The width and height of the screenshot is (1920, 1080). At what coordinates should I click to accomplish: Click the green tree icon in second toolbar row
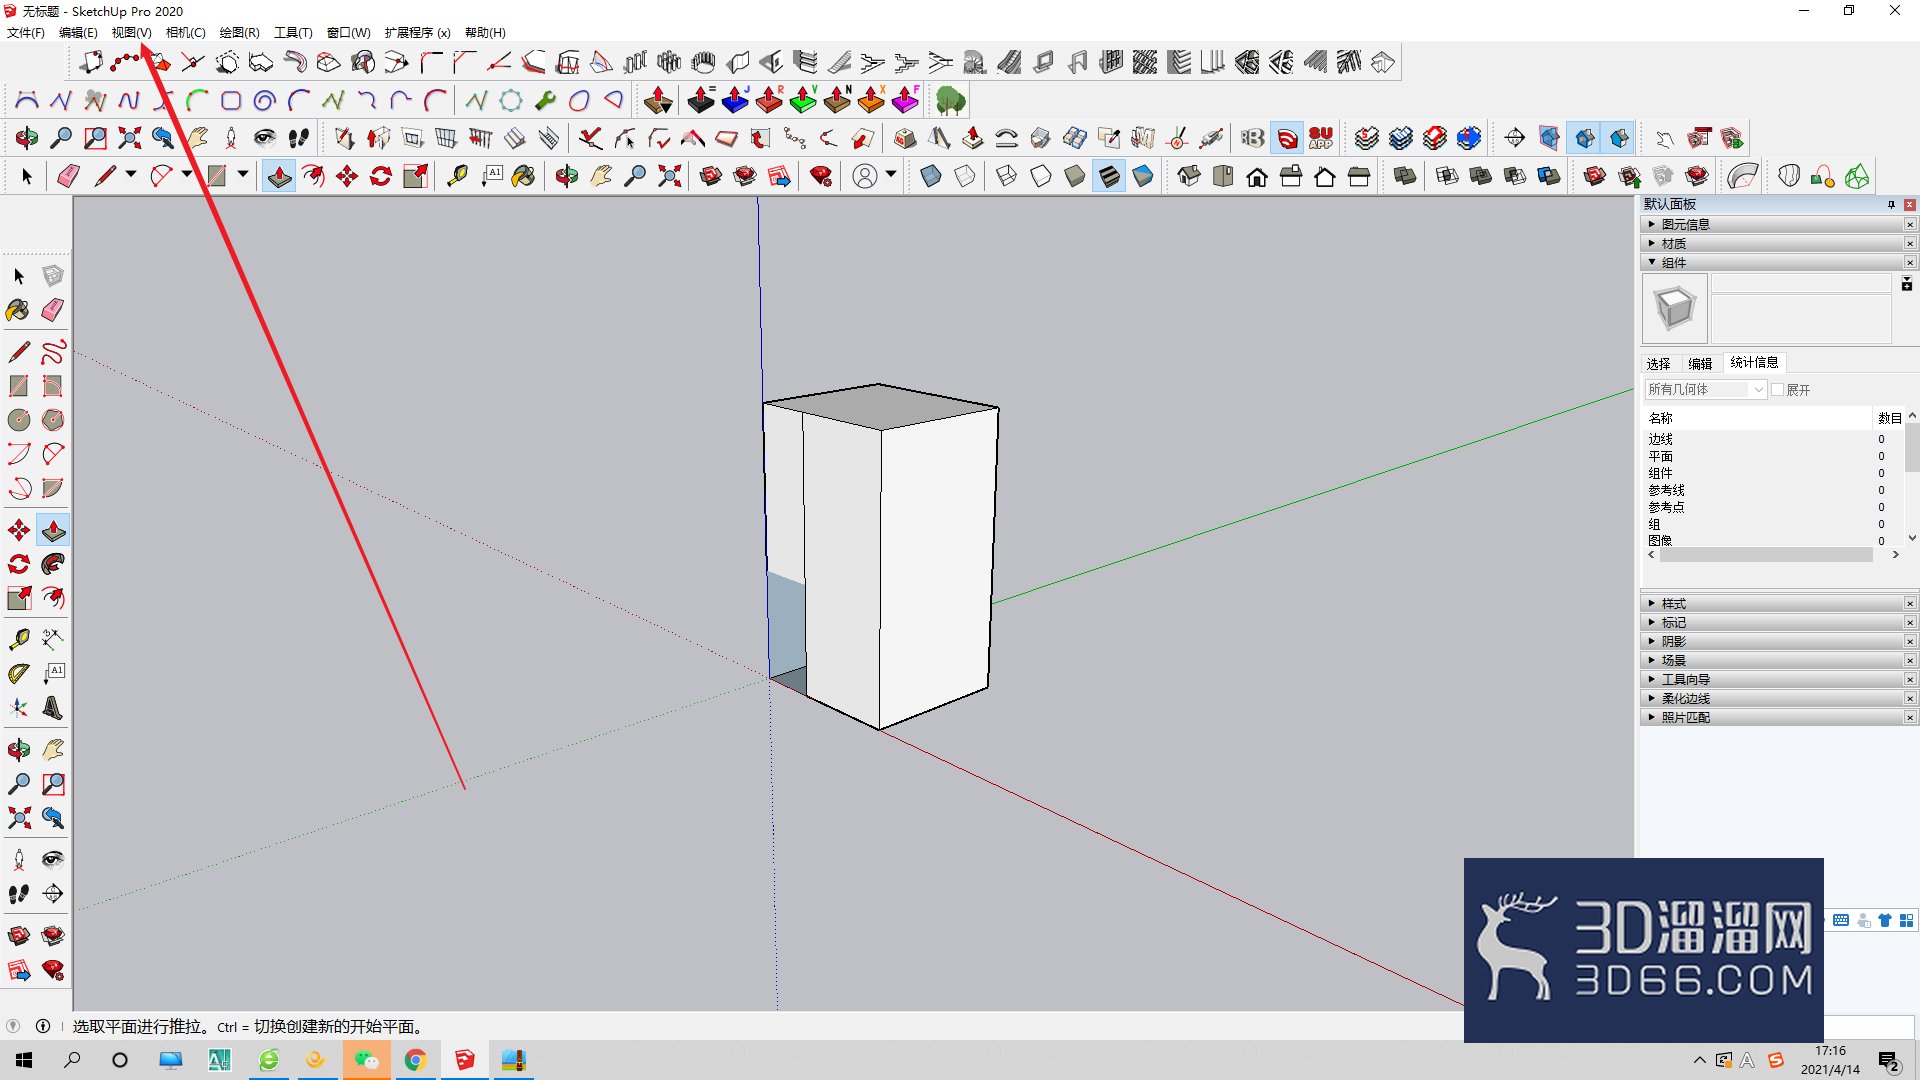950,100
